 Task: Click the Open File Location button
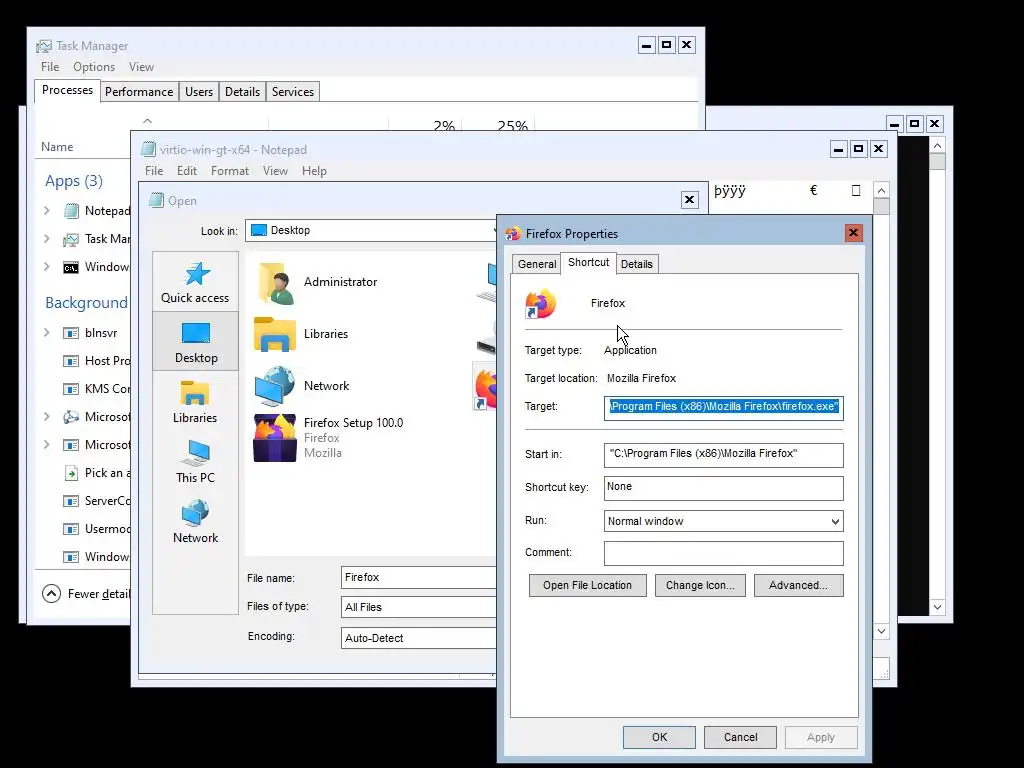(587, 586)
